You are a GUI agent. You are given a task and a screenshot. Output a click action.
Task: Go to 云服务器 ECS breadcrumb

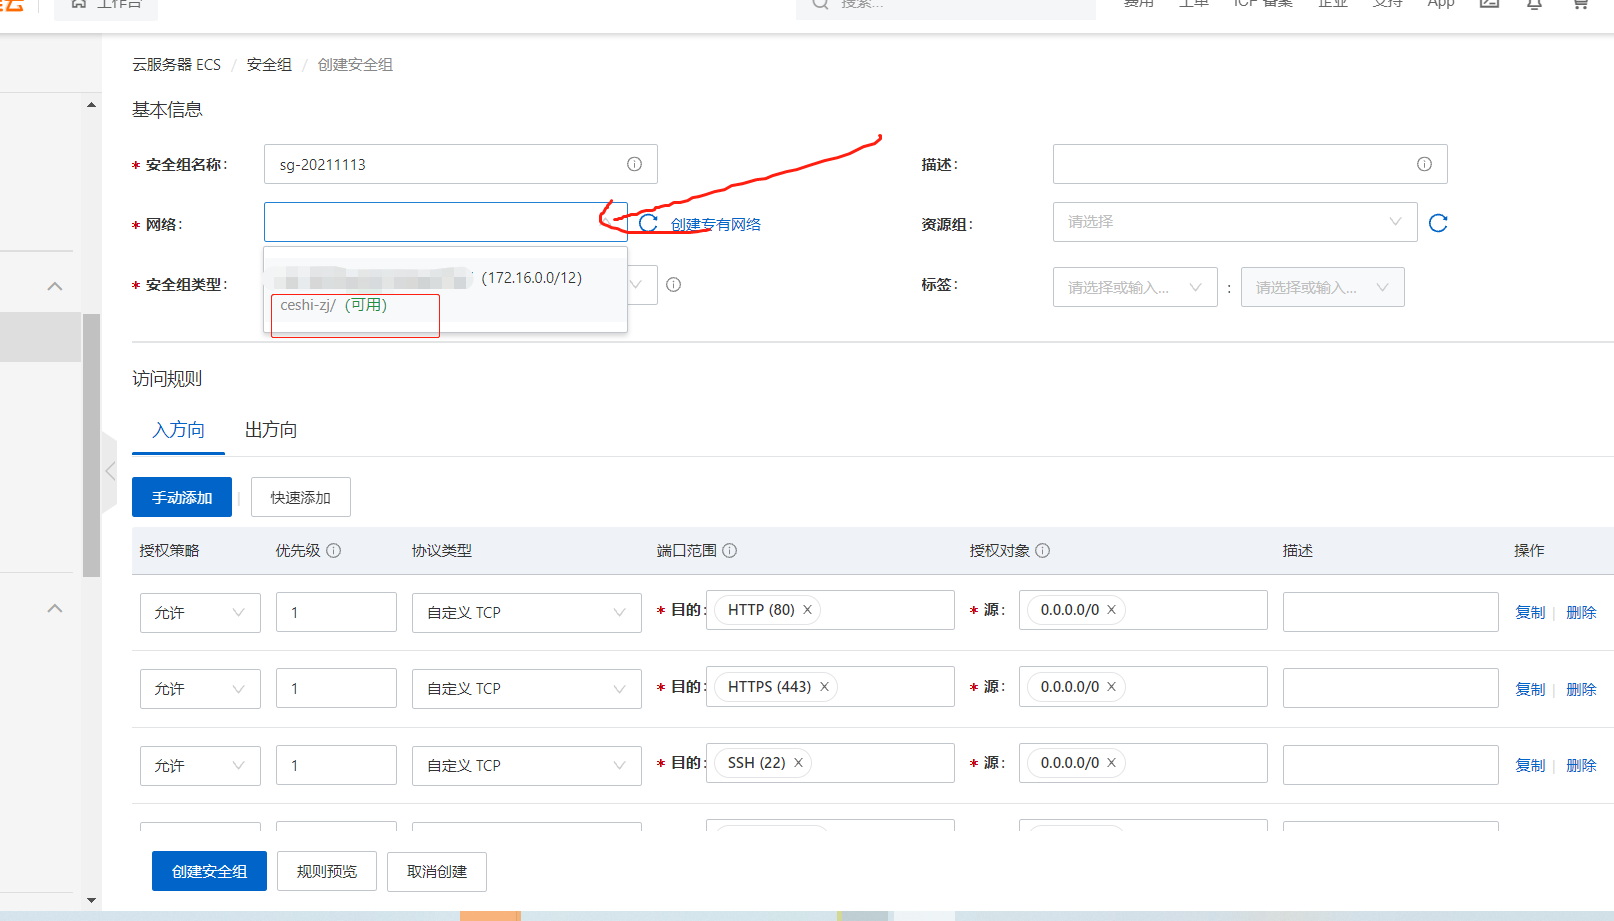click(176, 65)
